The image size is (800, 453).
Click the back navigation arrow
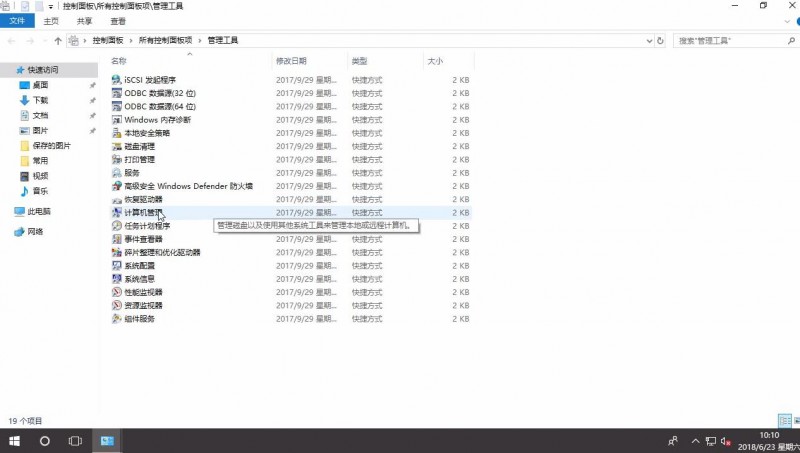tap(11, 41)
